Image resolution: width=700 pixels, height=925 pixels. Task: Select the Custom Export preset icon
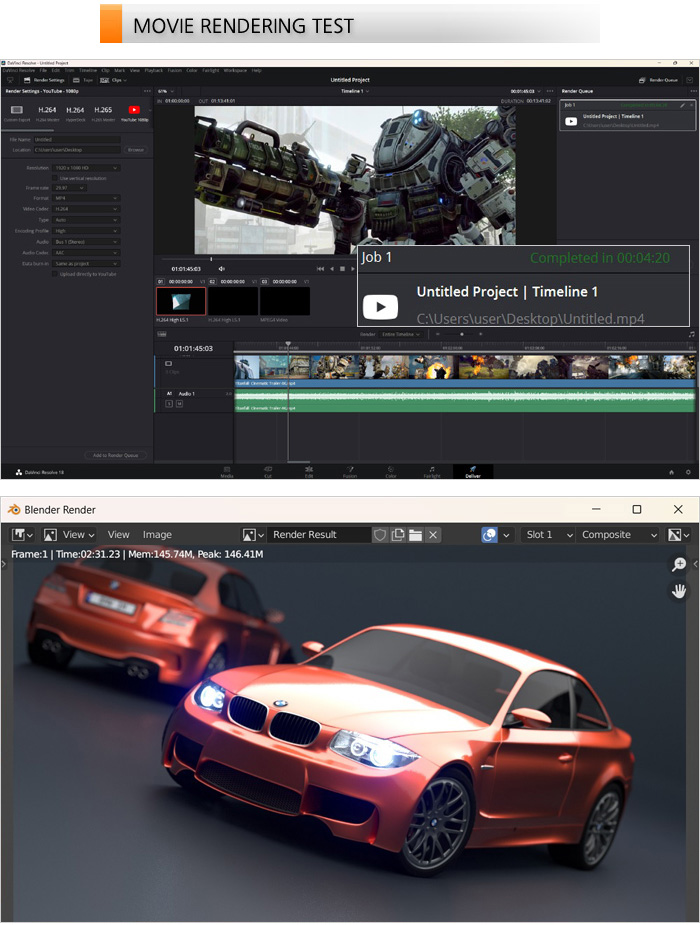(x=17, y=110)
